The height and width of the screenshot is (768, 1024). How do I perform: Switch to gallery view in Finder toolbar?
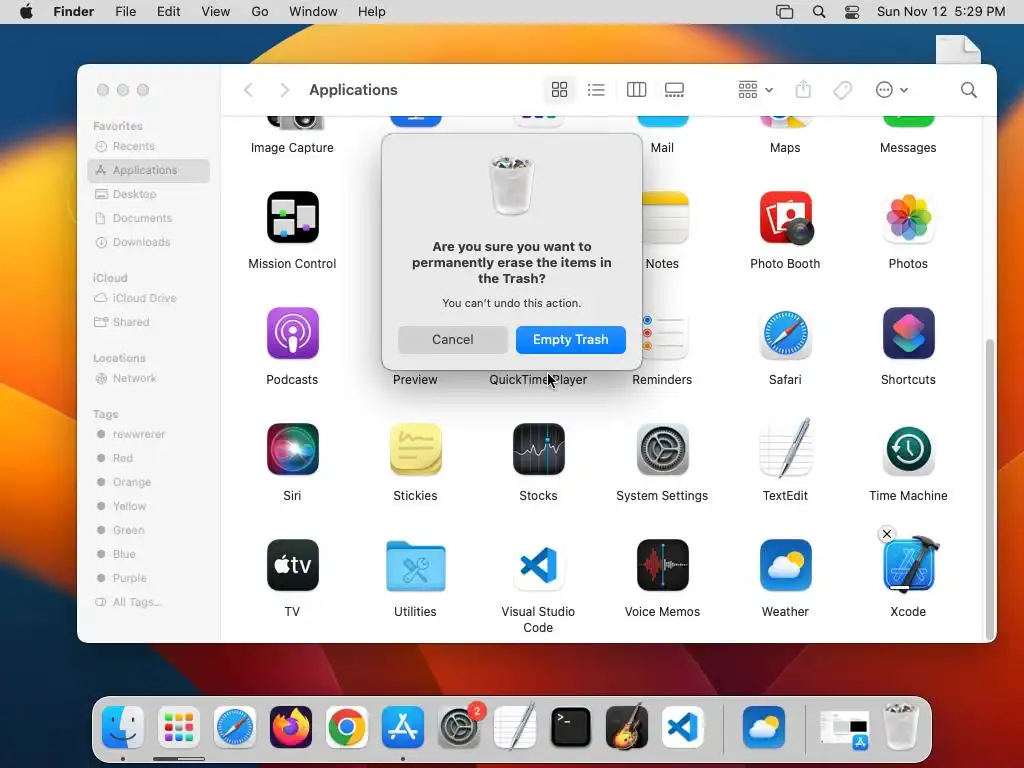674,89
